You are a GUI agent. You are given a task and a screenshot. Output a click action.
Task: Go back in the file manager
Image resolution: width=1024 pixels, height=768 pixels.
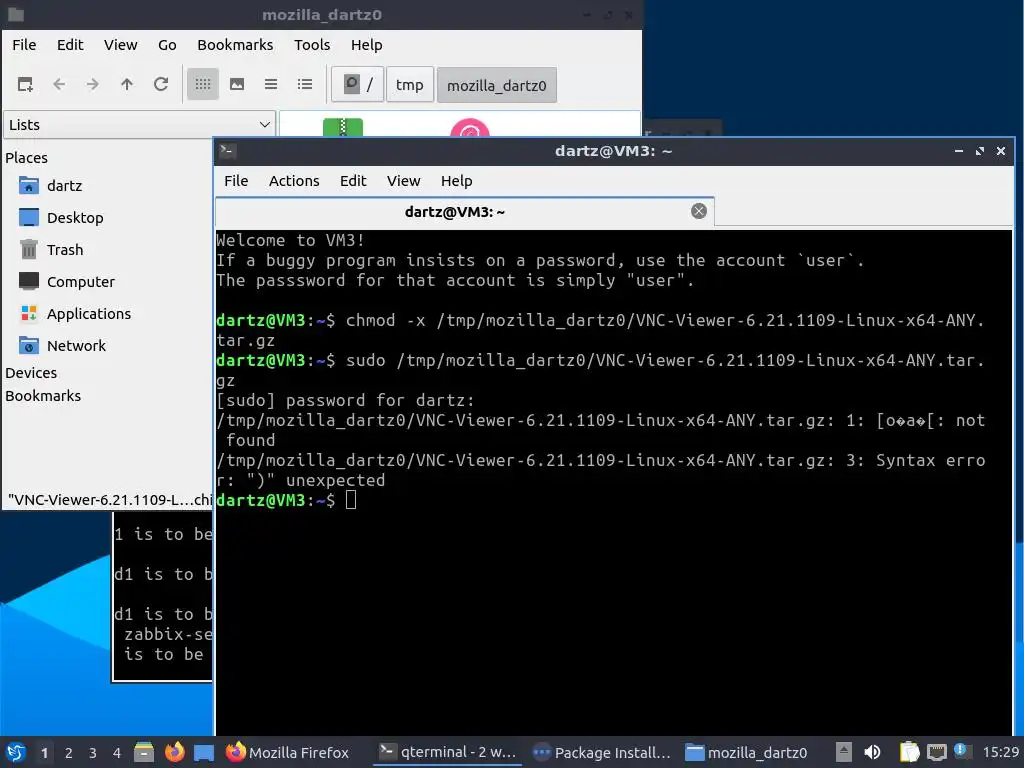click(59, 84)
